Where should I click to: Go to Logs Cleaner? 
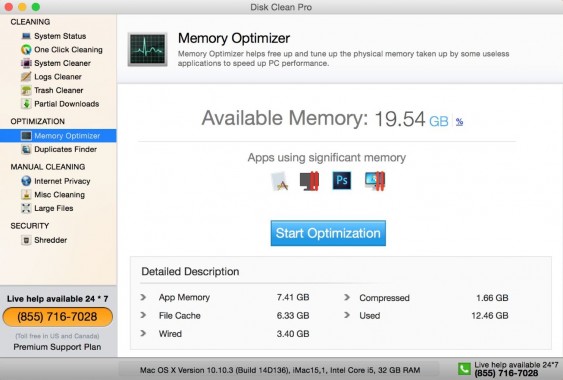point(58,77)
